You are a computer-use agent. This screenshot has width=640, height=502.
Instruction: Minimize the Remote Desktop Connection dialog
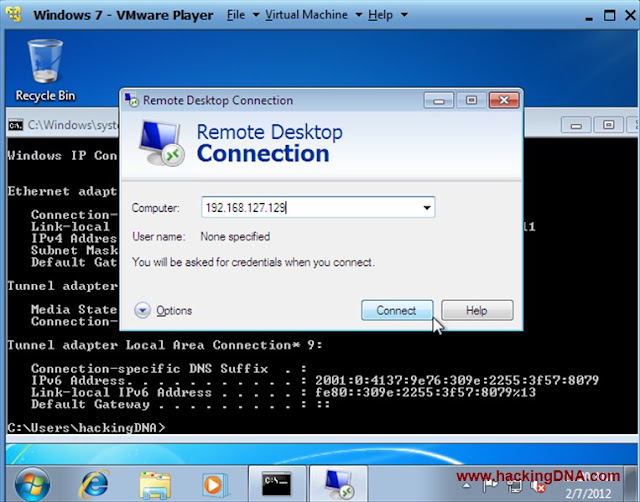click(x=439, y=100)
